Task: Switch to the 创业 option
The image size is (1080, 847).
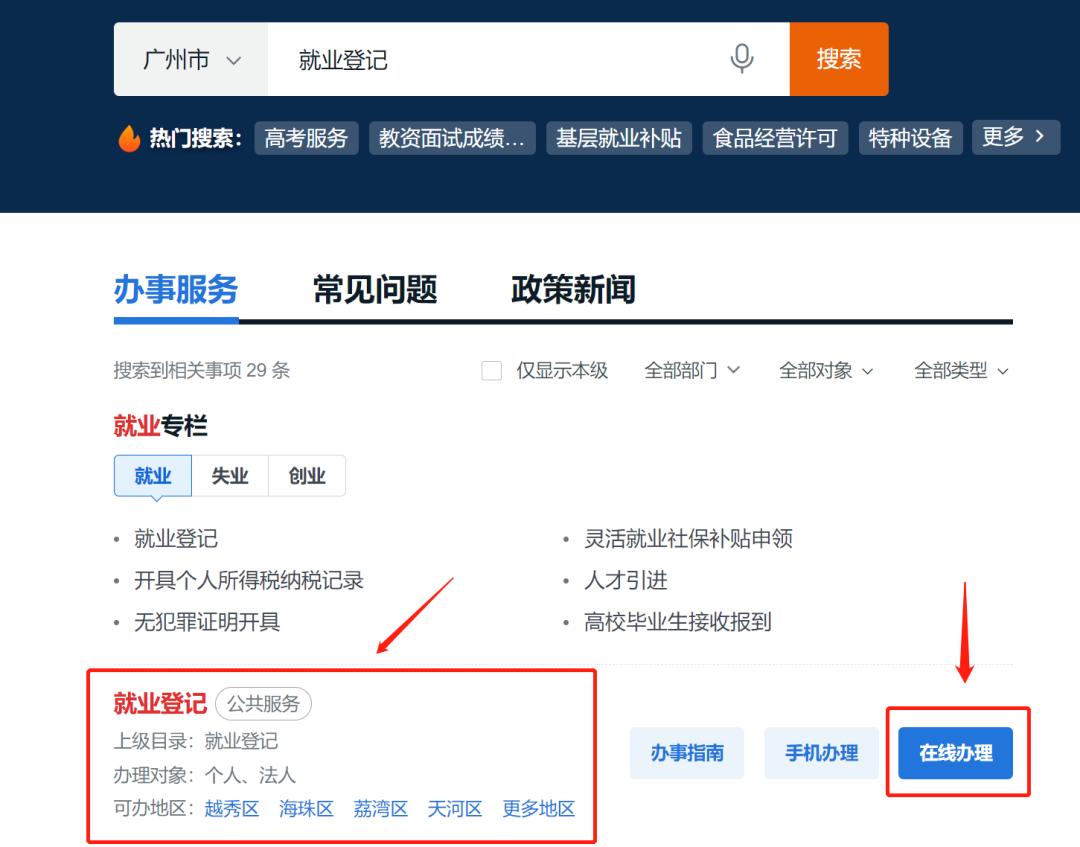Action: (307, 475)
